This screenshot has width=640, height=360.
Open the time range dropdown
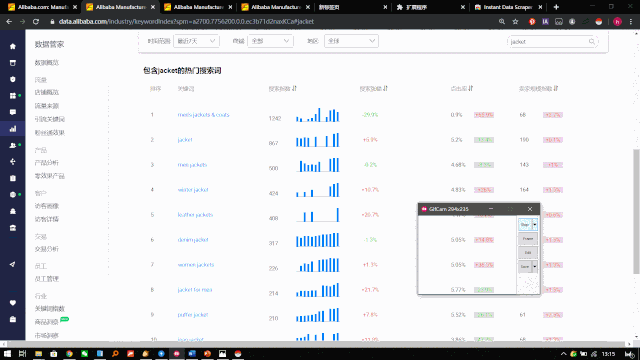[x=196, y=41]
